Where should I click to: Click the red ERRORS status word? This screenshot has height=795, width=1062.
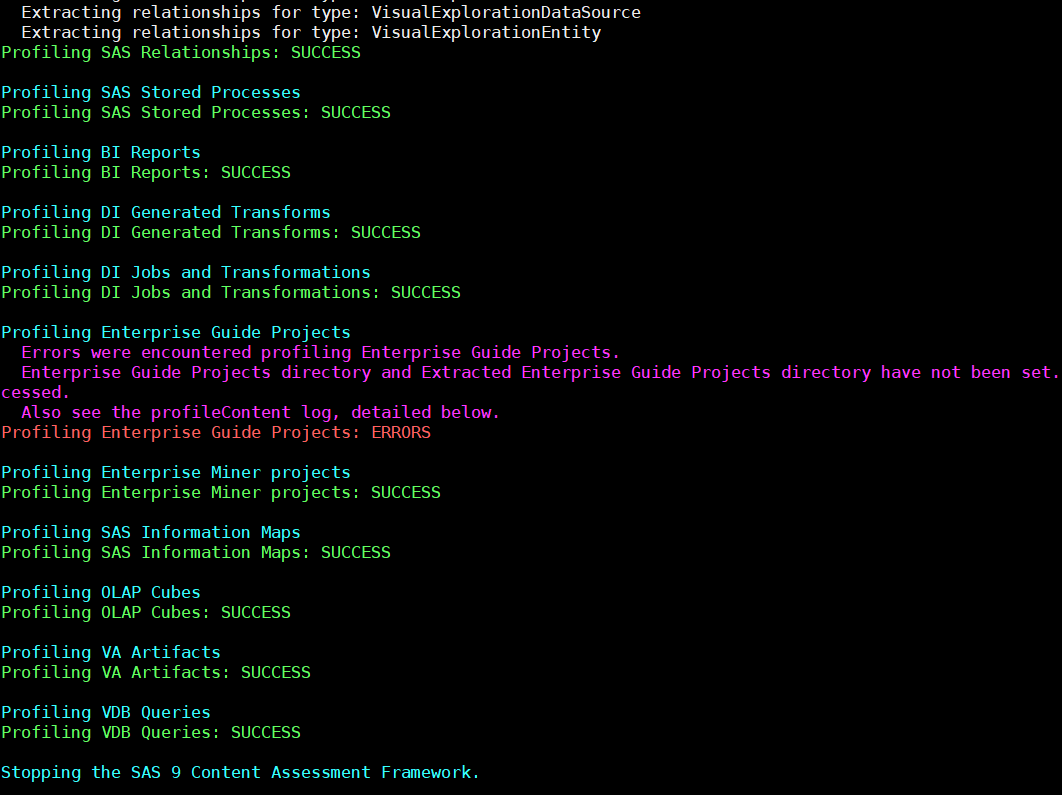tap(400, 432)
